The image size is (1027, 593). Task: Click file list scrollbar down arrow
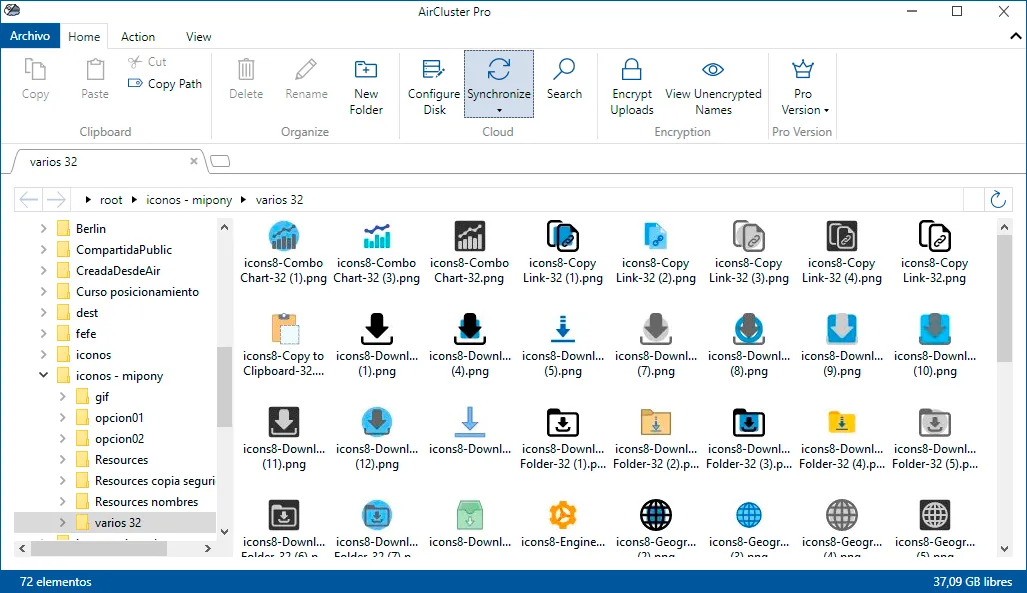(1005, 549)
